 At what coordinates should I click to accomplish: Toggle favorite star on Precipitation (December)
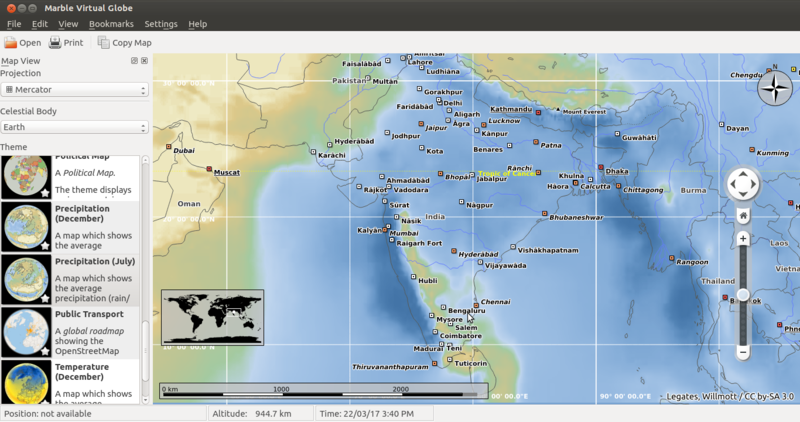click(45, 246)
